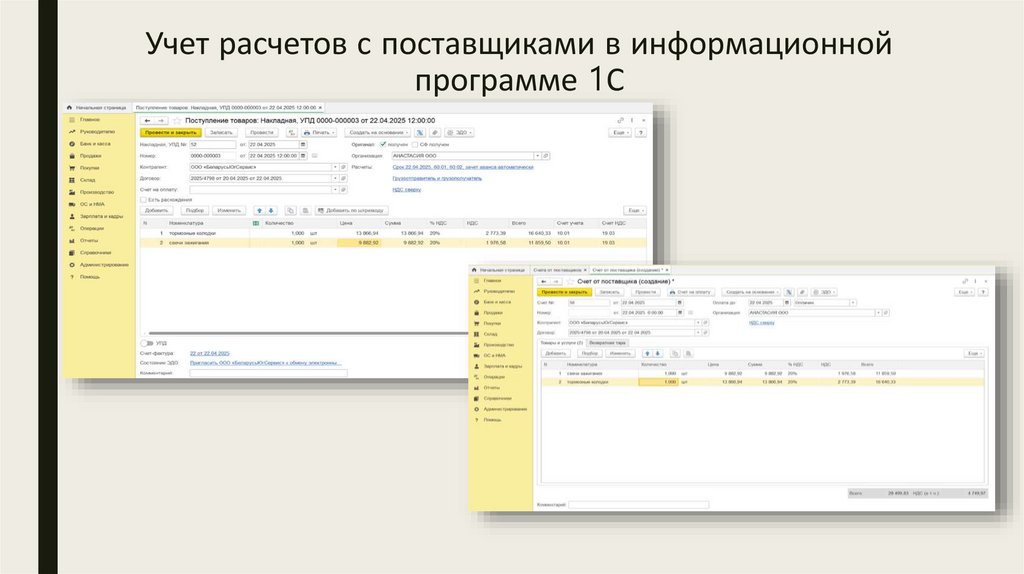The image size is (1024, 574).
Task: Toggle Оригинал получен checkbox
Action: click(x=383, y=144)
